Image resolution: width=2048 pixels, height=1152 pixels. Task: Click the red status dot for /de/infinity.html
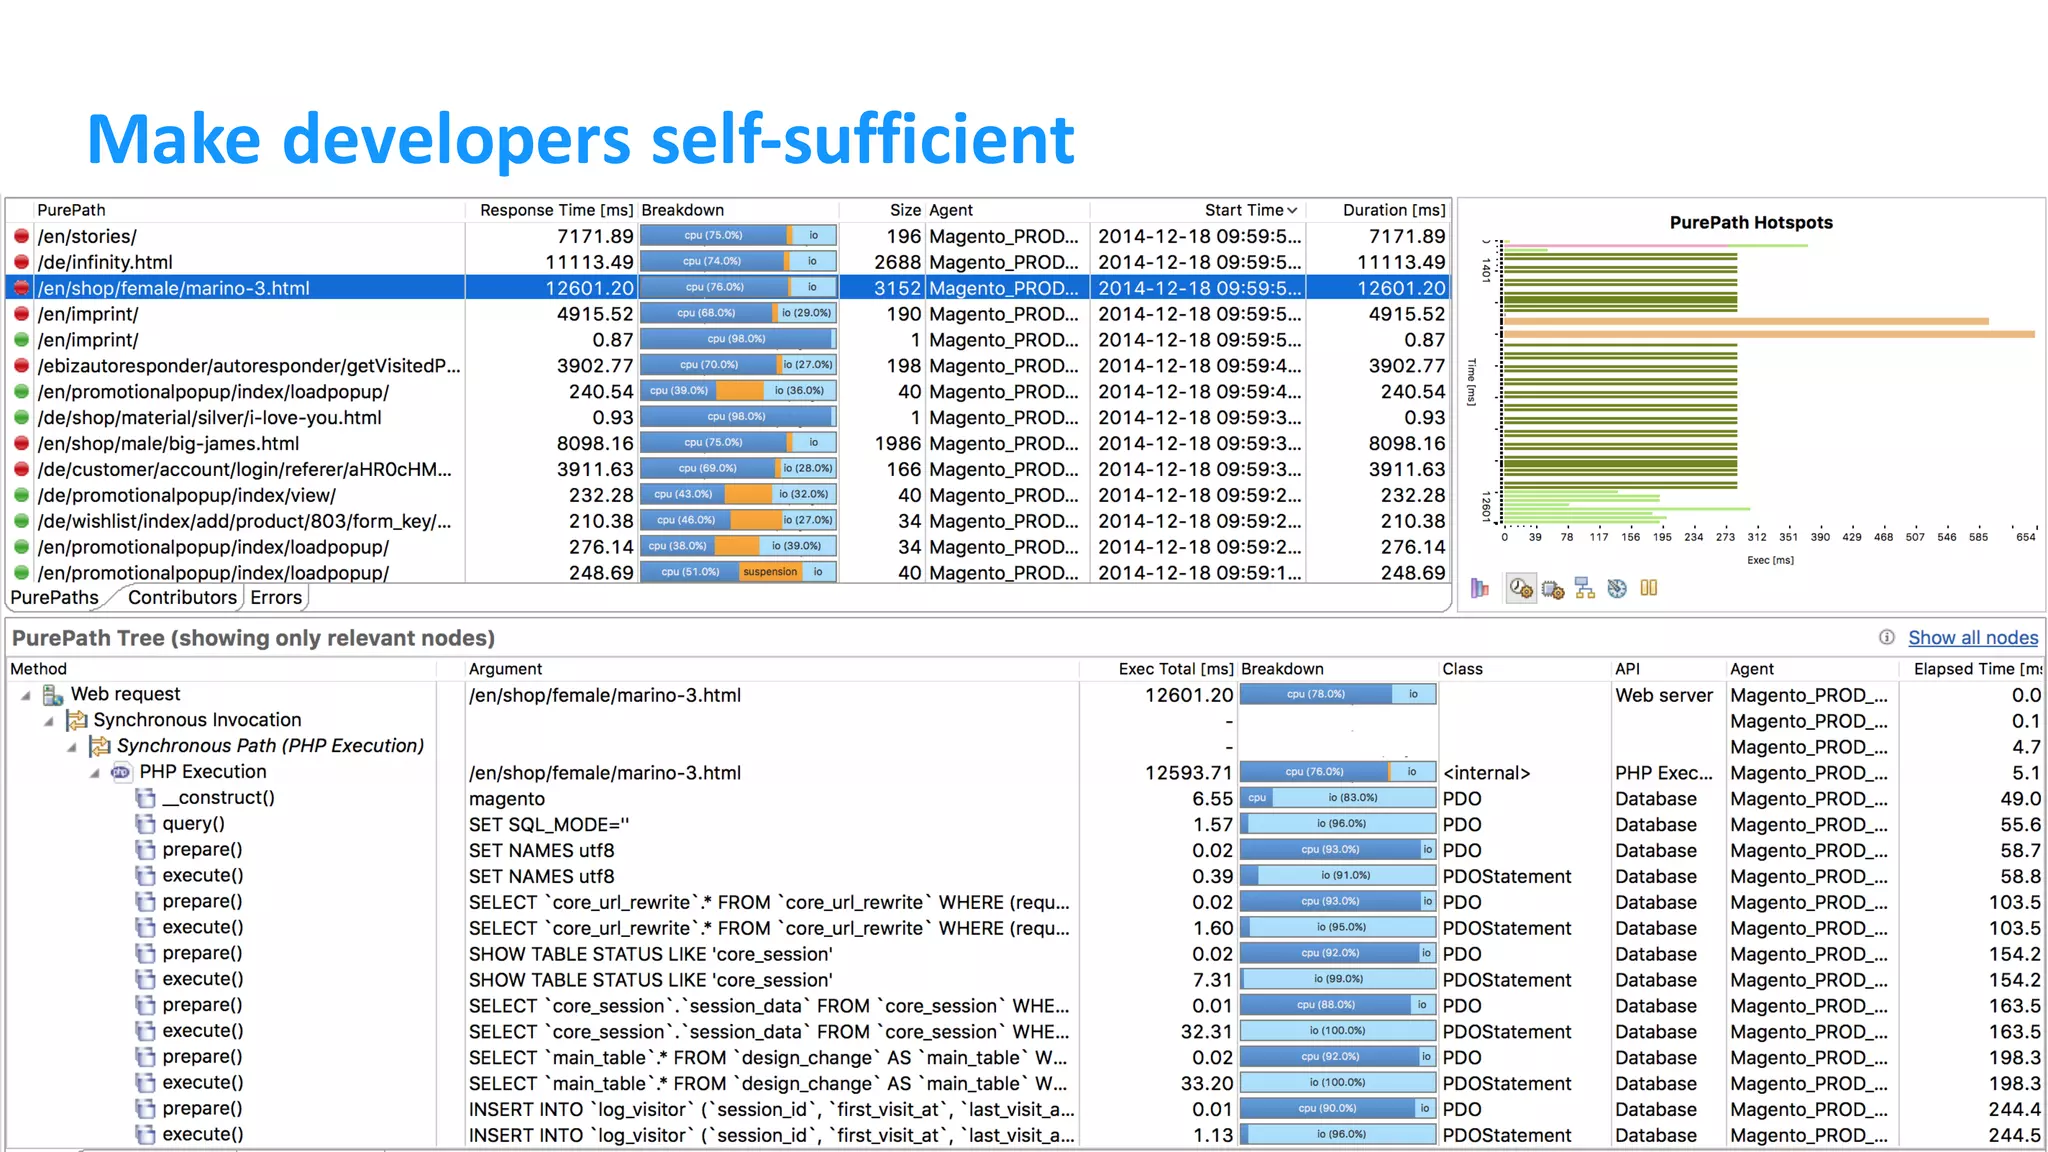[x=21, y=262]
